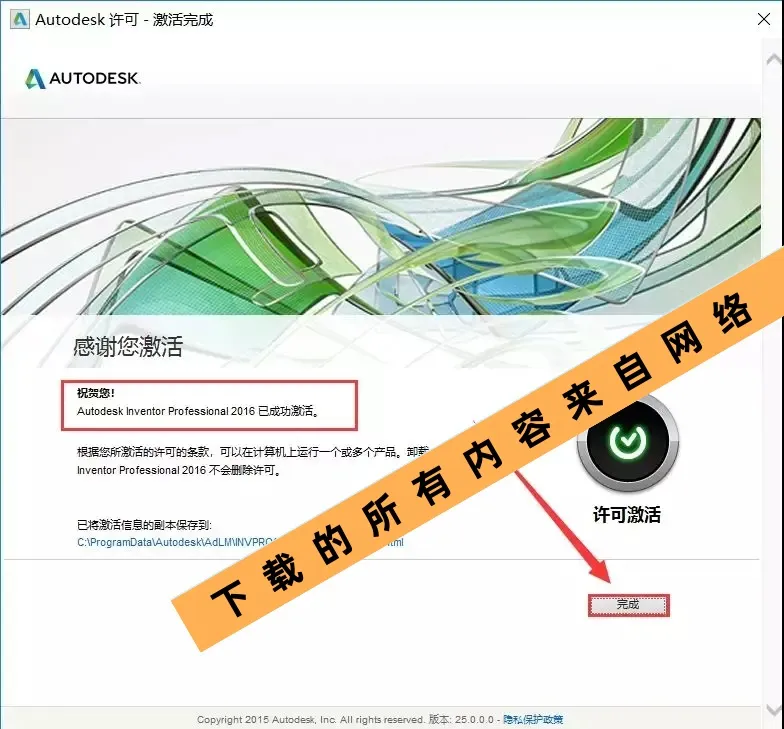784x729 pixels.
Task: Select the 已将激活信息的副本保存到 text
Action: (x=144, y=524)
